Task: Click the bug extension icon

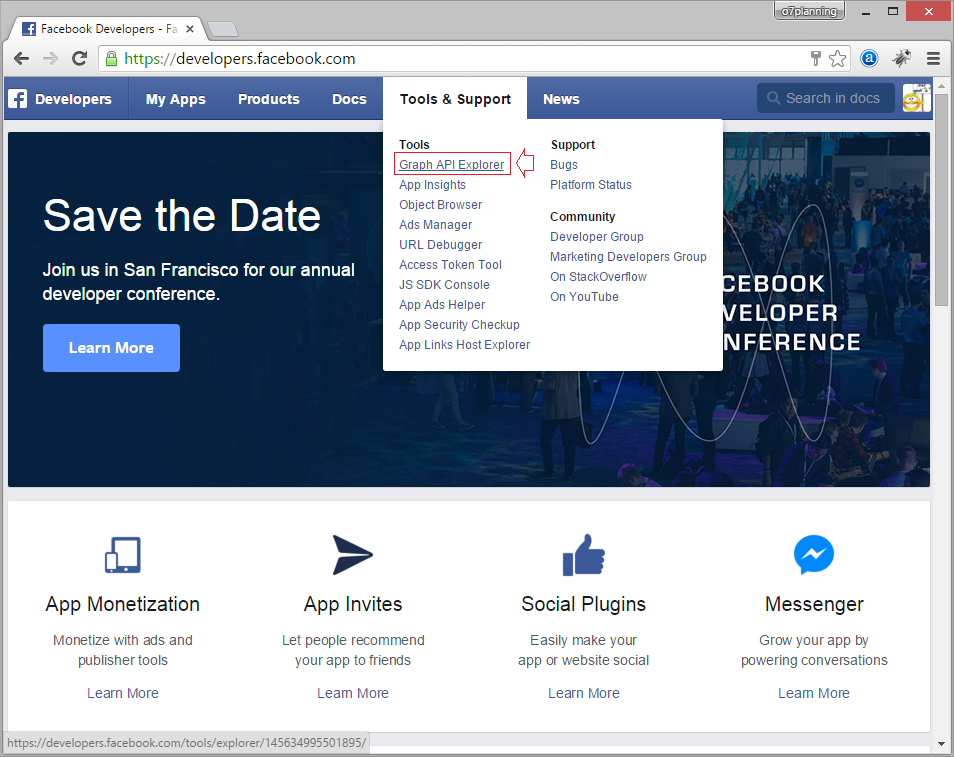Action: 902,58
